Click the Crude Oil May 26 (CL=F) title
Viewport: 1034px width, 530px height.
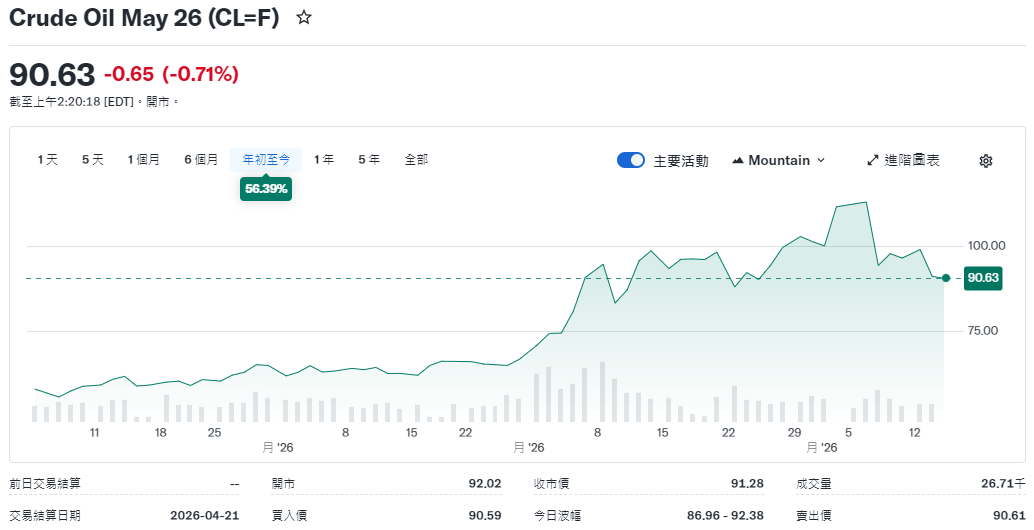point(144,18)
